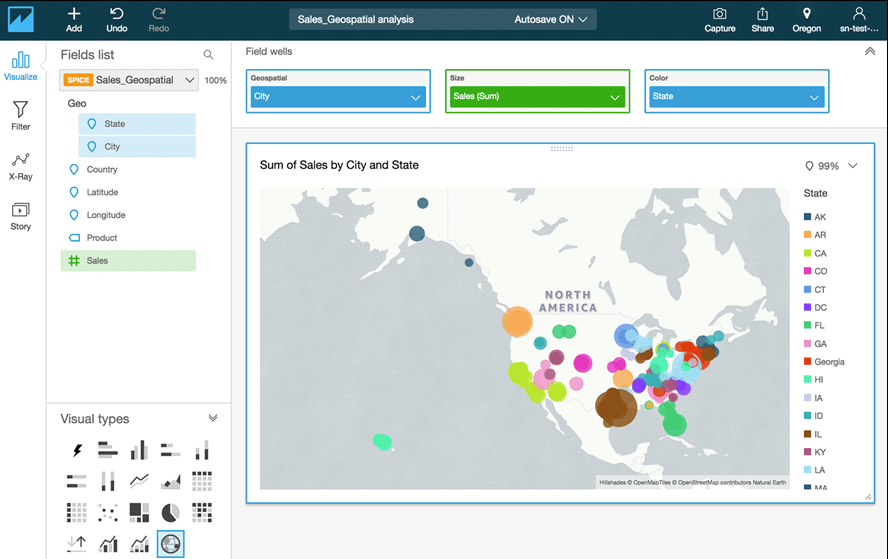Open the Story pane

coord(20,216)
